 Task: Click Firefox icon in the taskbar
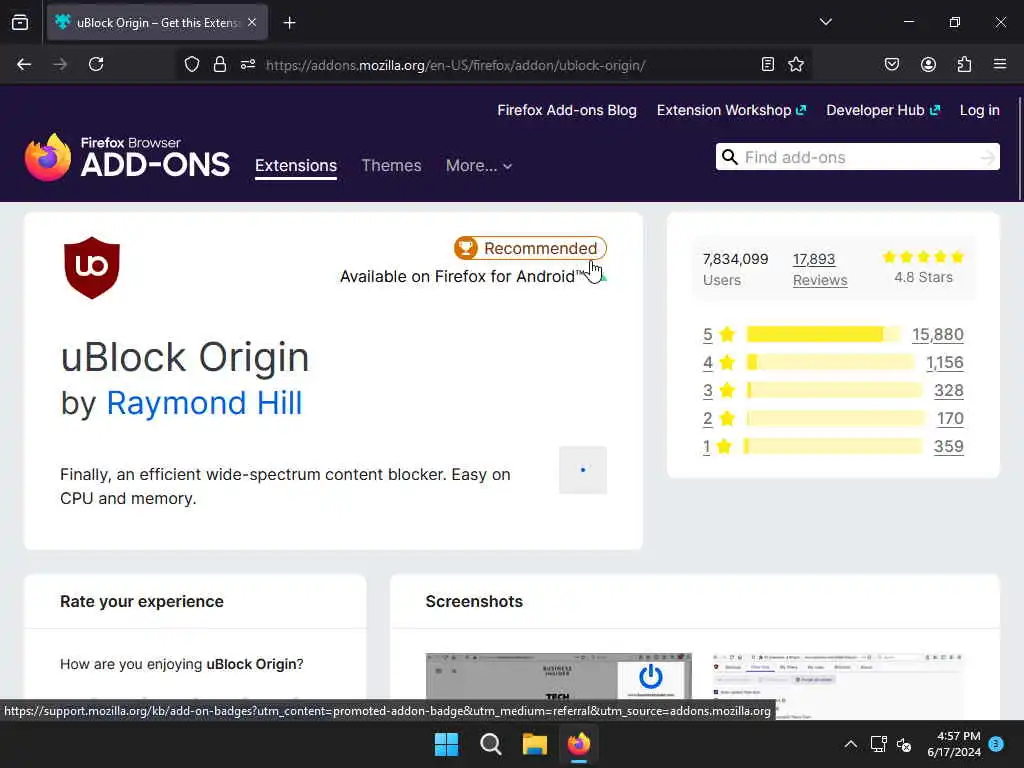579,744
